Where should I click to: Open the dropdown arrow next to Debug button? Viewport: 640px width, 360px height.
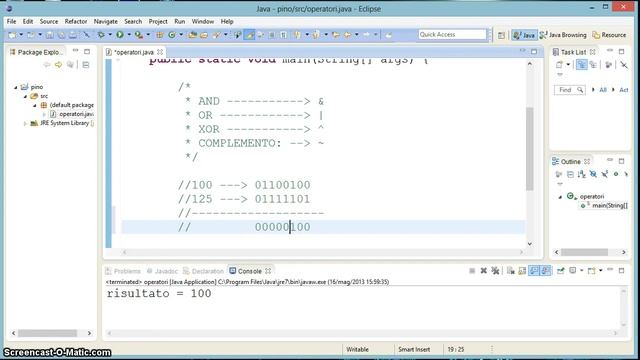click(110, 35)
